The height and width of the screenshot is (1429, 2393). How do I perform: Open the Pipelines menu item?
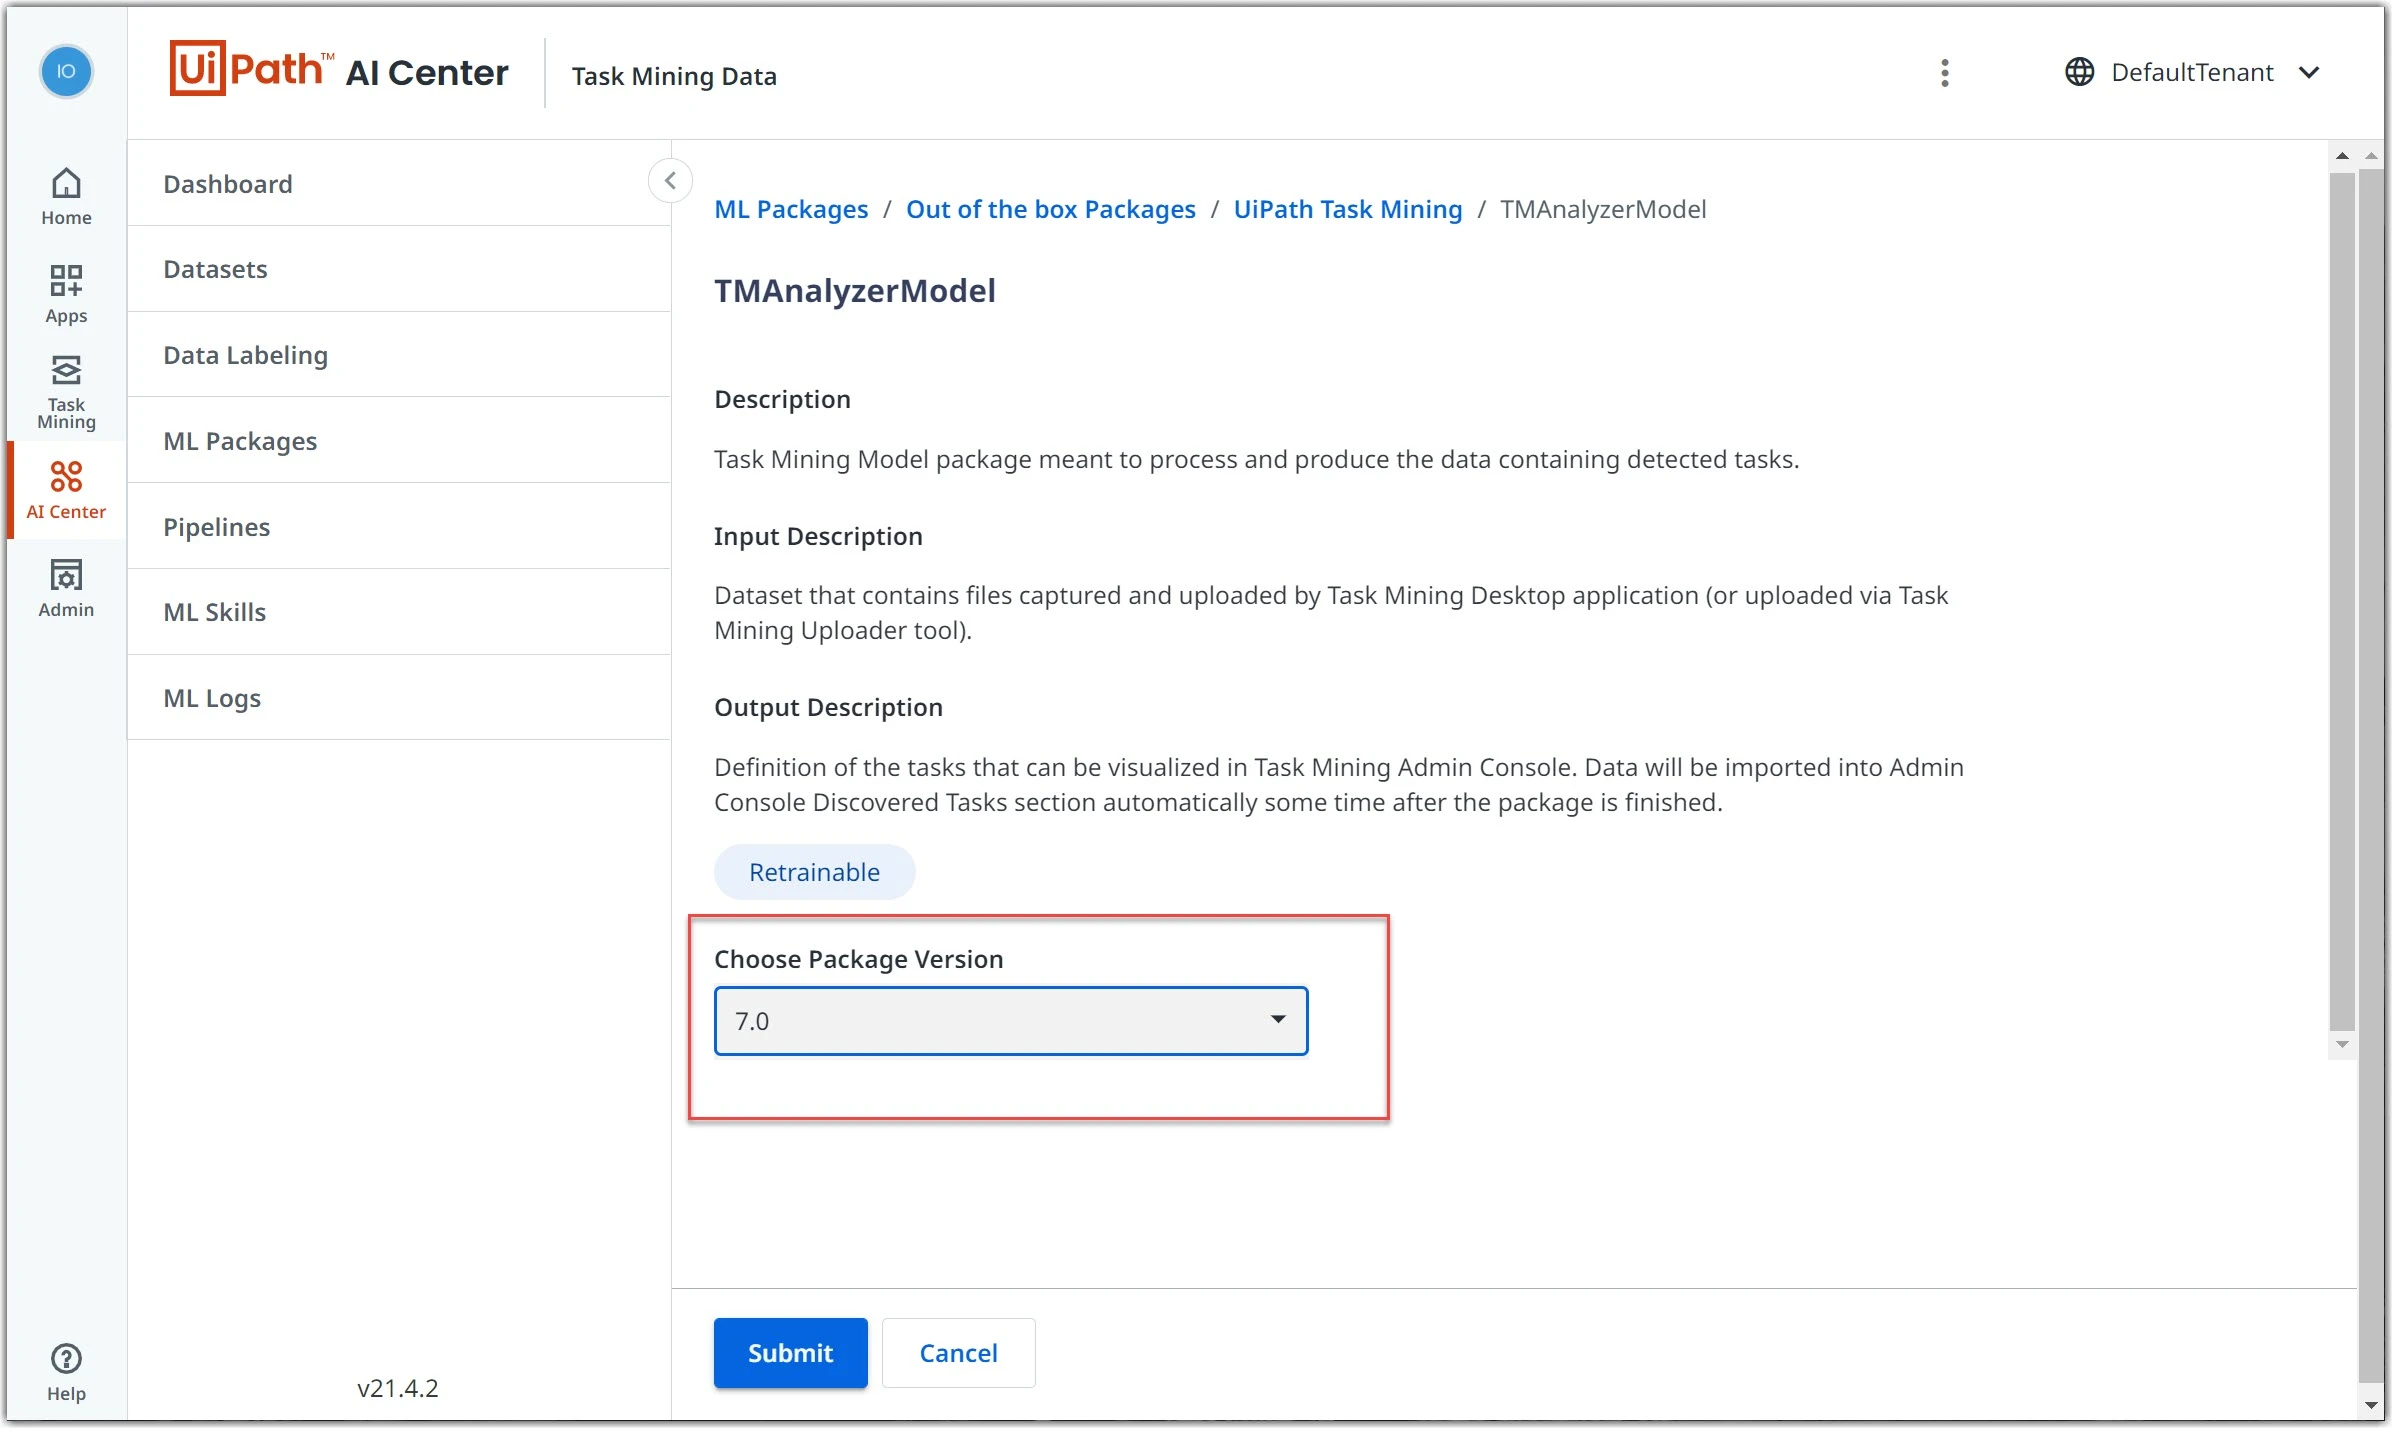coord(399,527)
